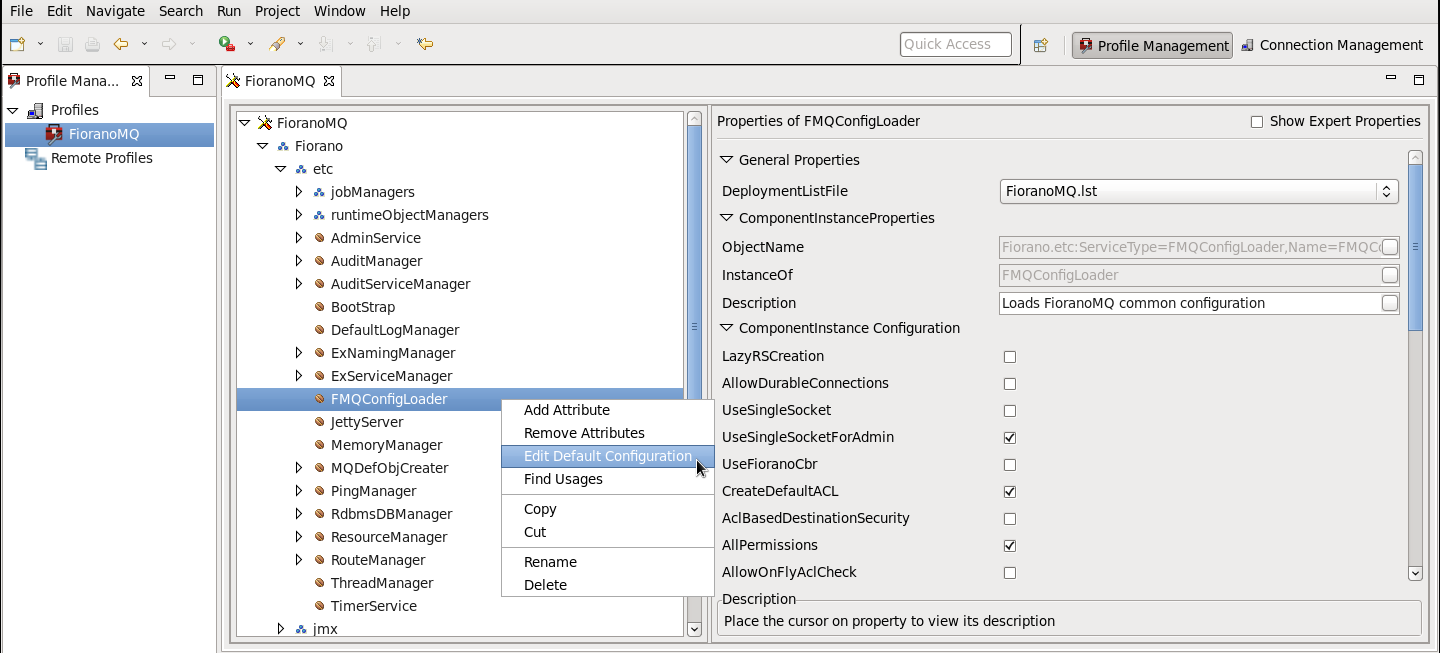Click the back navigation arrow icon
The height and width of the screenshot is (653, 1440).
[x=121, y=44]
